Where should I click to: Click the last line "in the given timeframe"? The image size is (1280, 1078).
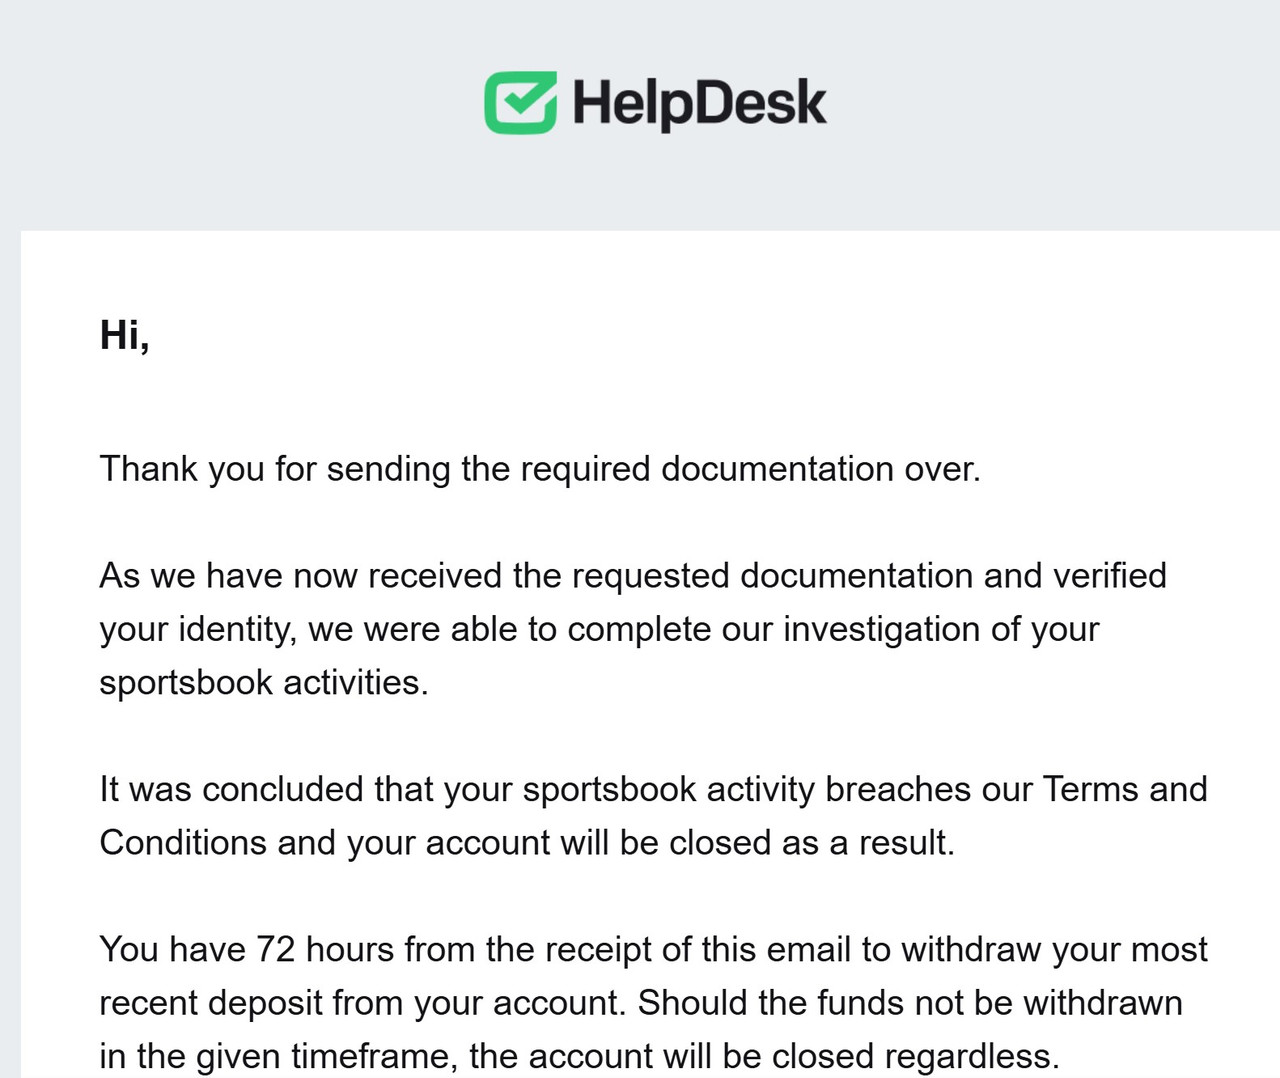pyautogui.click(x=579, y=1056)
